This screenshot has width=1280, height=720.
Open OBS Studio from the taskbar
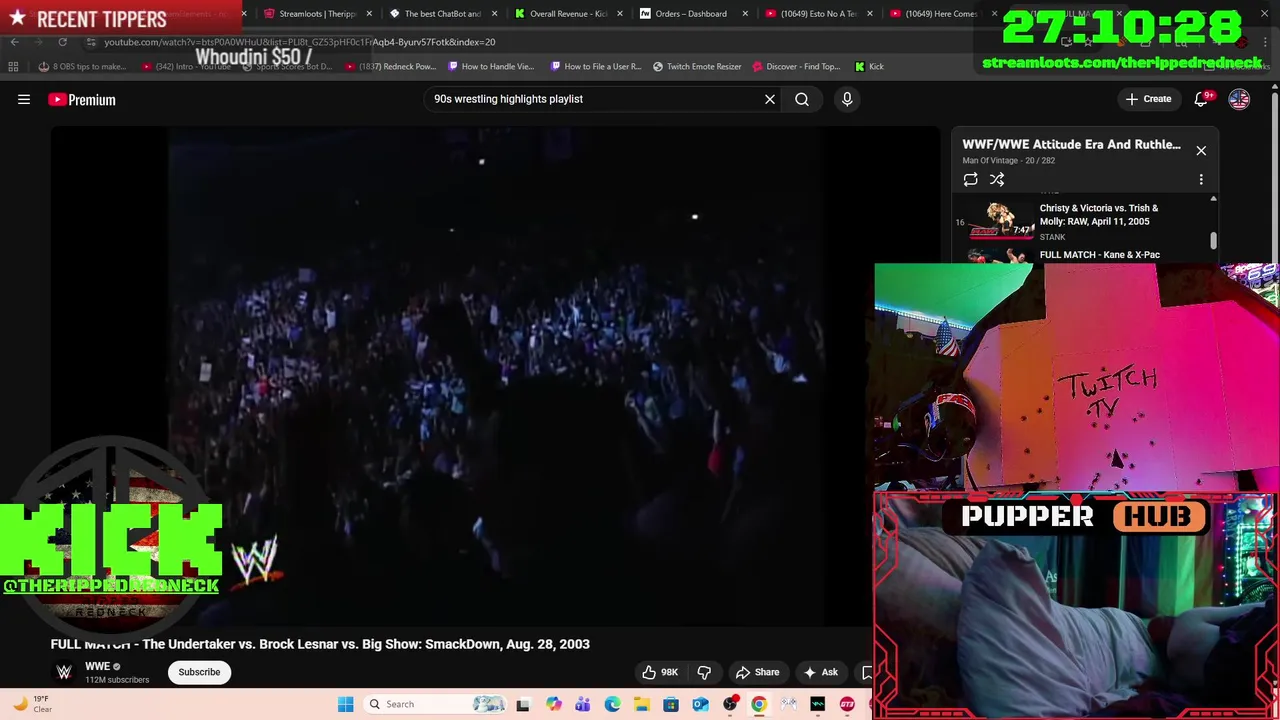730,704
